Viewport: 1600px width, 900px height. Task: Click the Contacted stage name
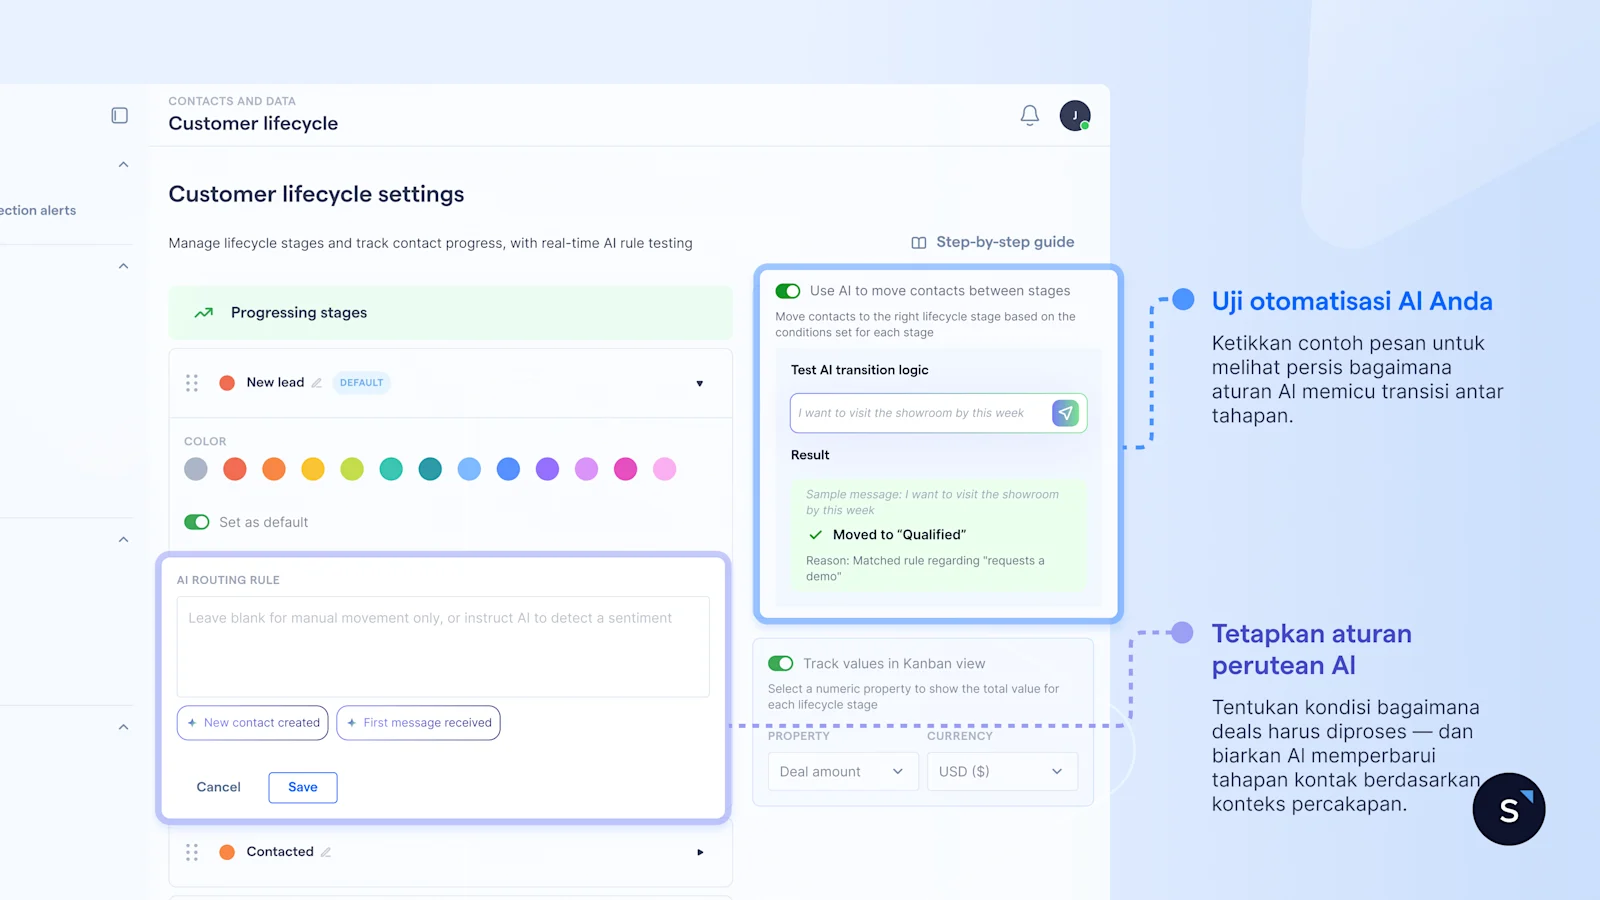coord(280,852)
